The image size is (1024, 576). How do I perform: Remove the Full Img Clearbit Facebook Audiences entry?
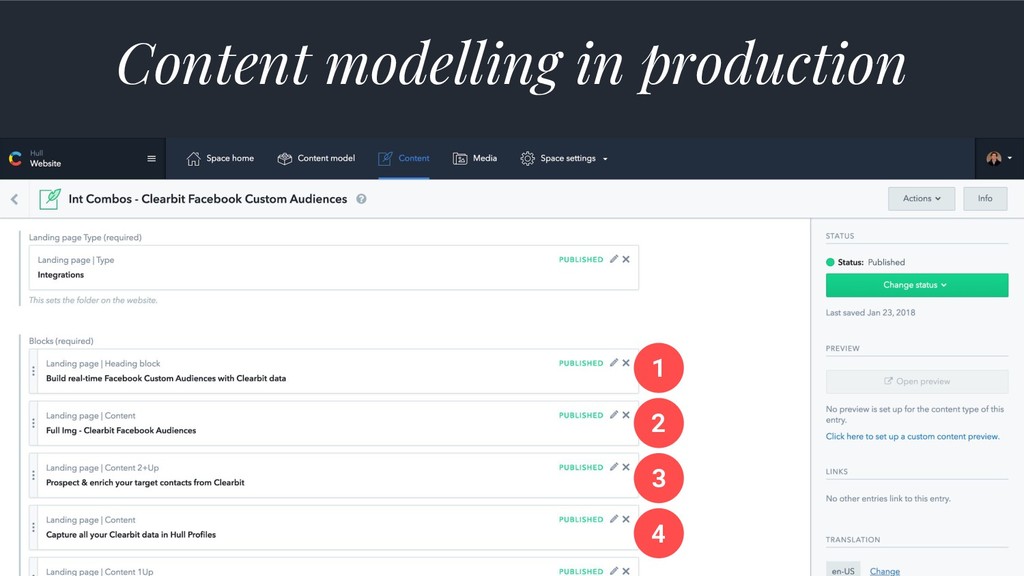[x=626, y=415]
